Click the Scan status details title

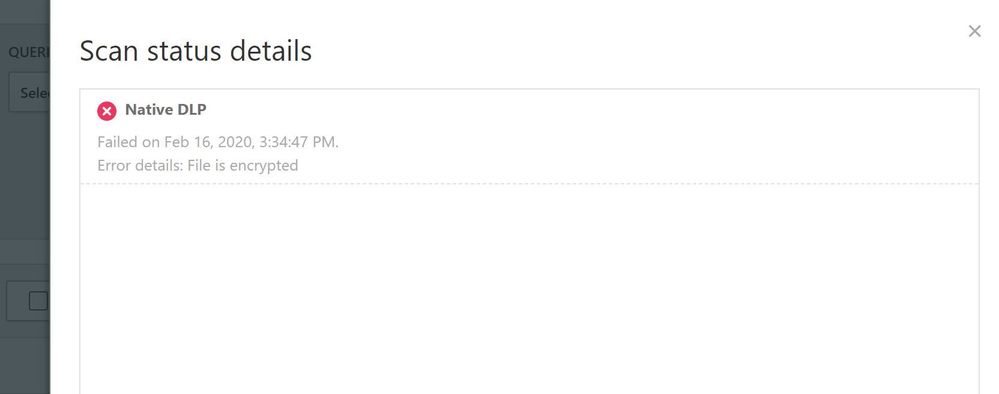point(196,51)
